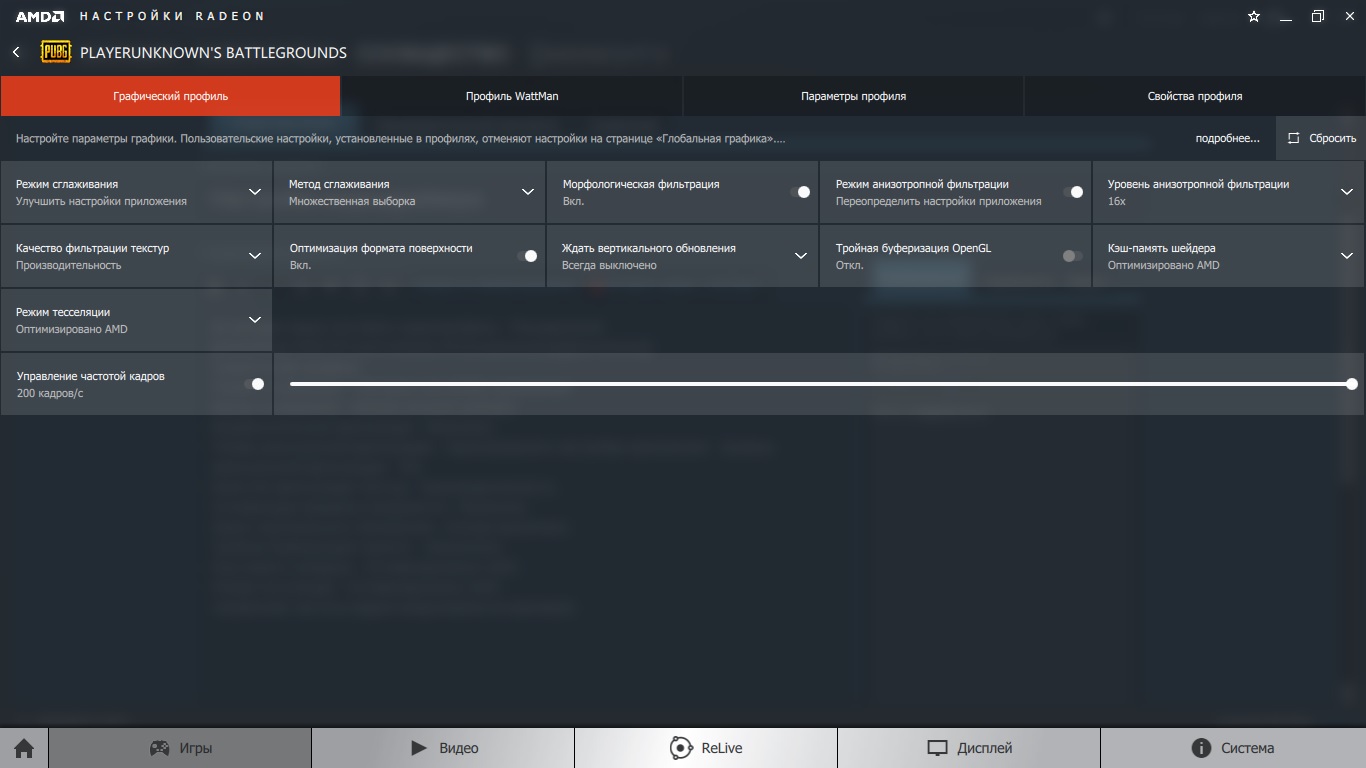Expand Режим тесселяции dropdown
The width and height of the screenshot is (1366, 768).
(255, 320)
